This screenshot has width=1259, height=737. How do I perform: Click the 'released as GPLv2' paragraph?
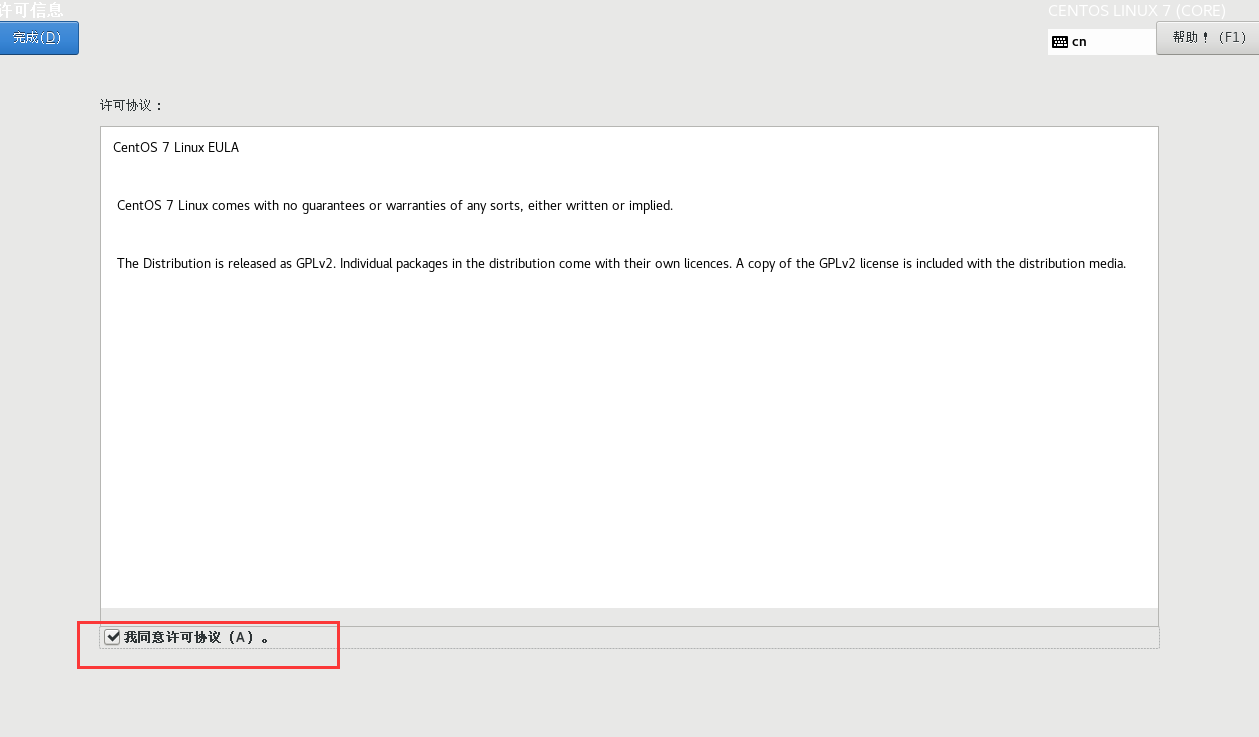(621, 264)
